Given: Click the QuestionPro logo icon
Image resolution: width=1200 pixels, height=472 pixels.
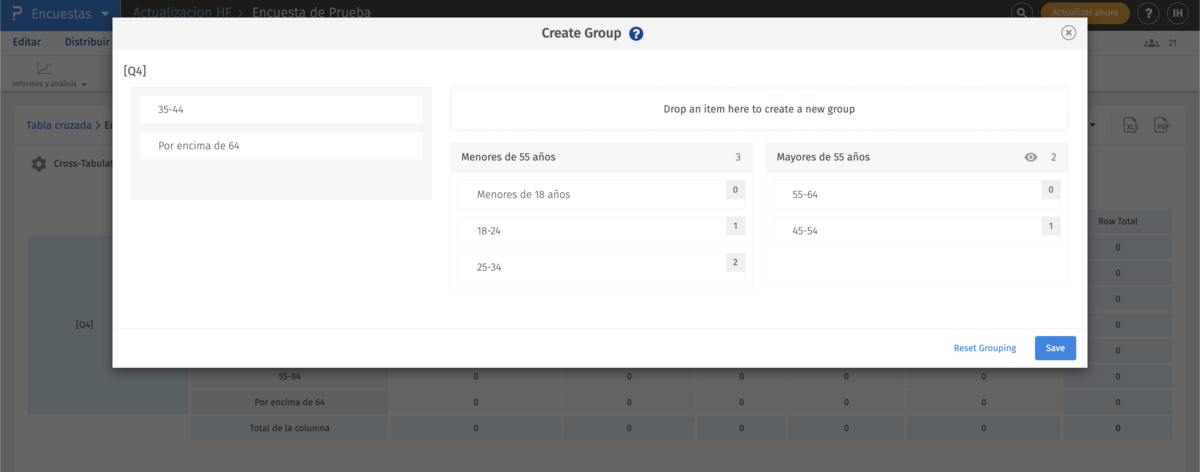Looking at the screenshot, I should coord(17,14).
